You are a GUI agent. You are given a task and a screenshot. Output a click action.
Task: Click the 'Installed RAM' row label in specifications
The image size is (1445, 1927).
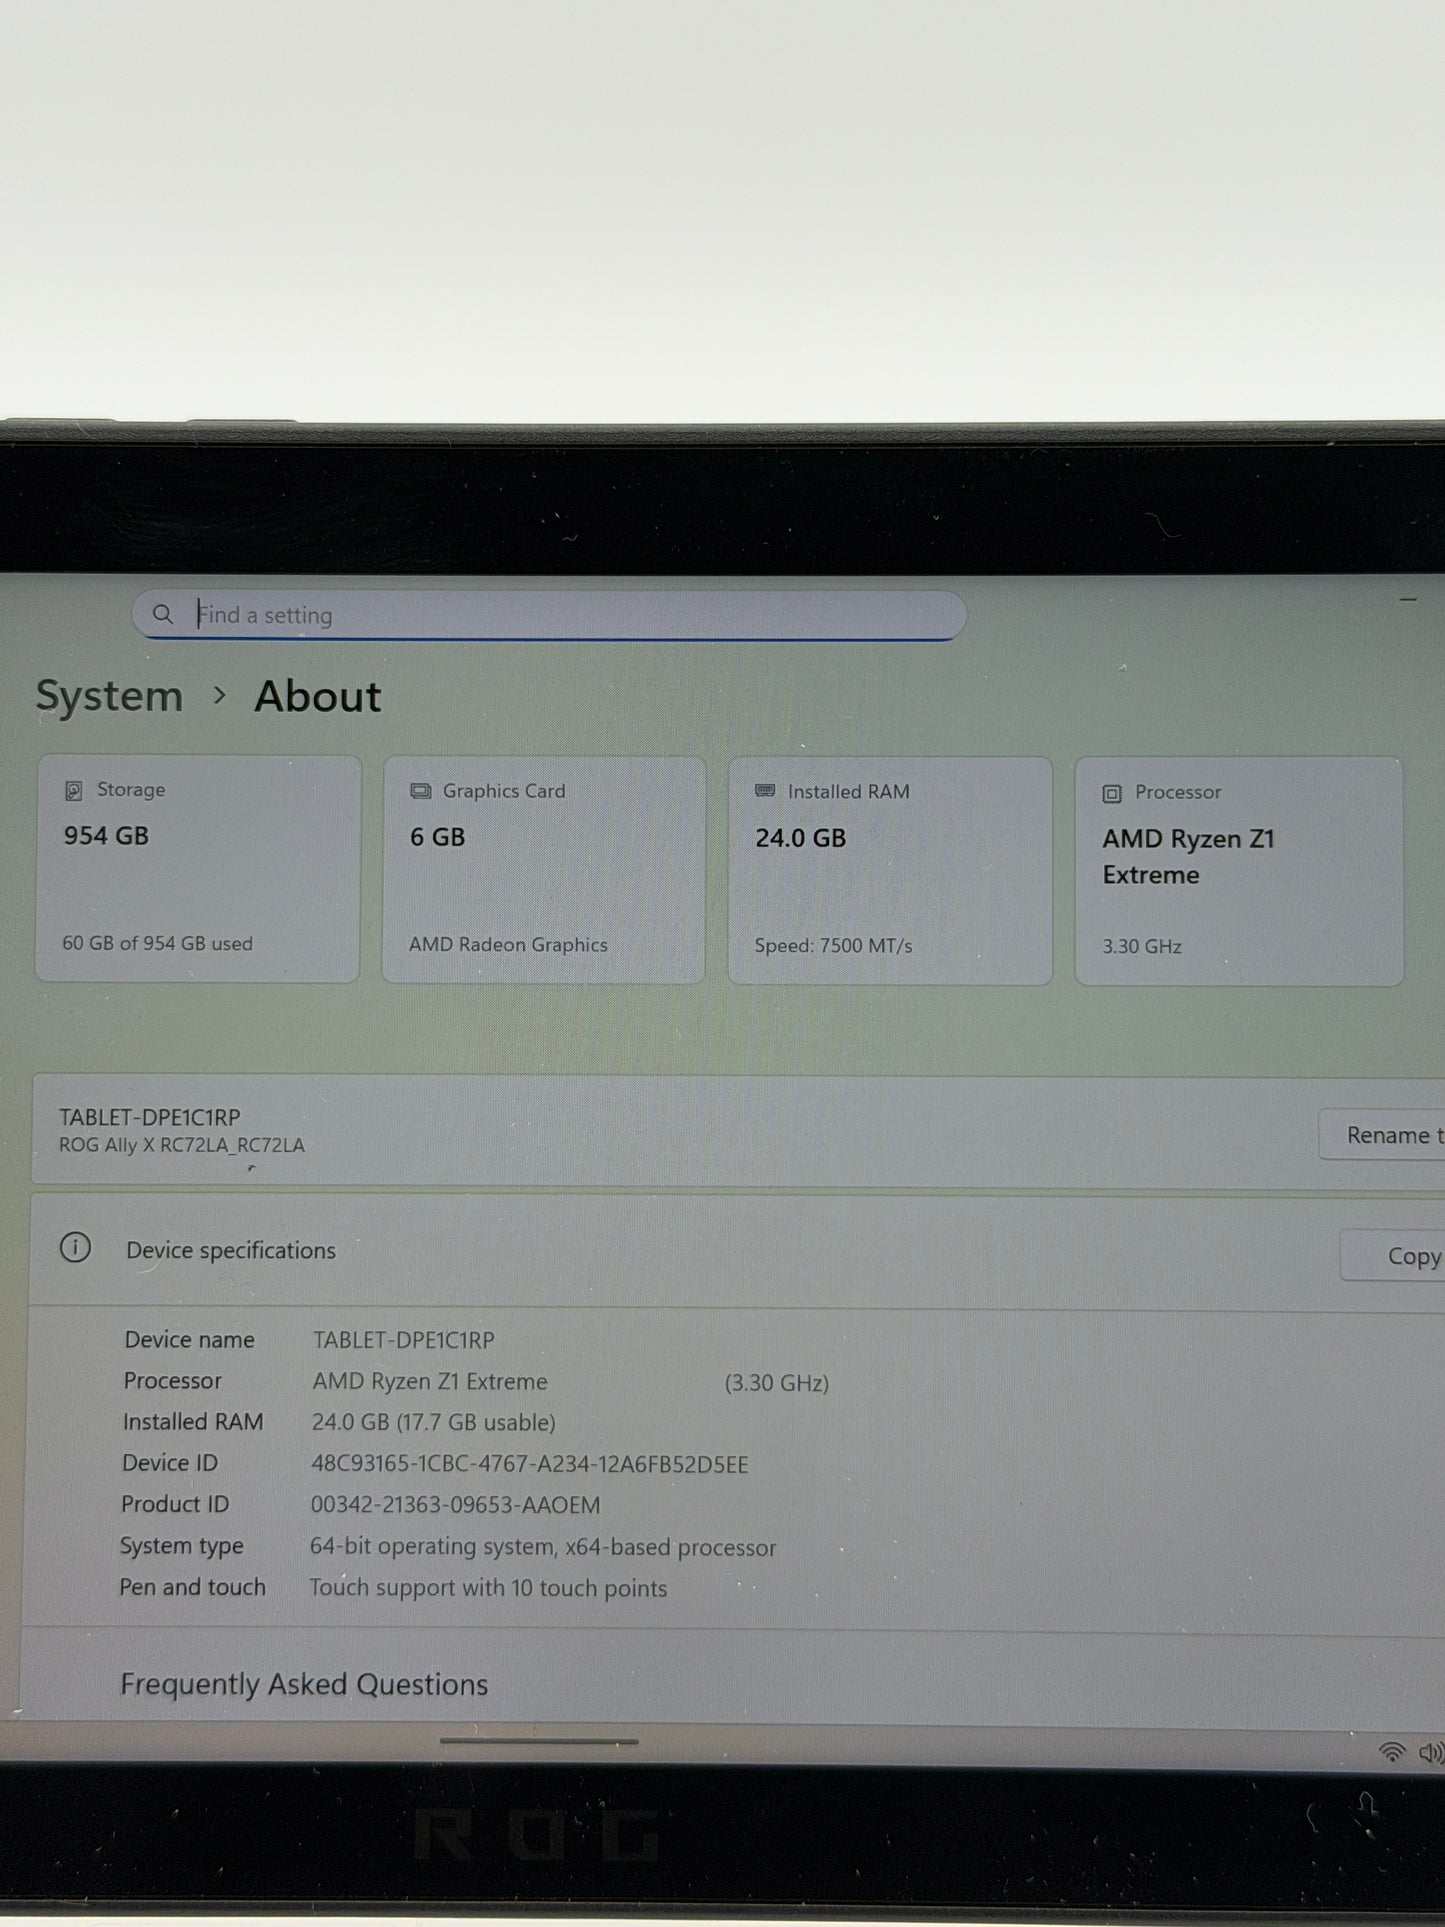tap(193, 1421)
